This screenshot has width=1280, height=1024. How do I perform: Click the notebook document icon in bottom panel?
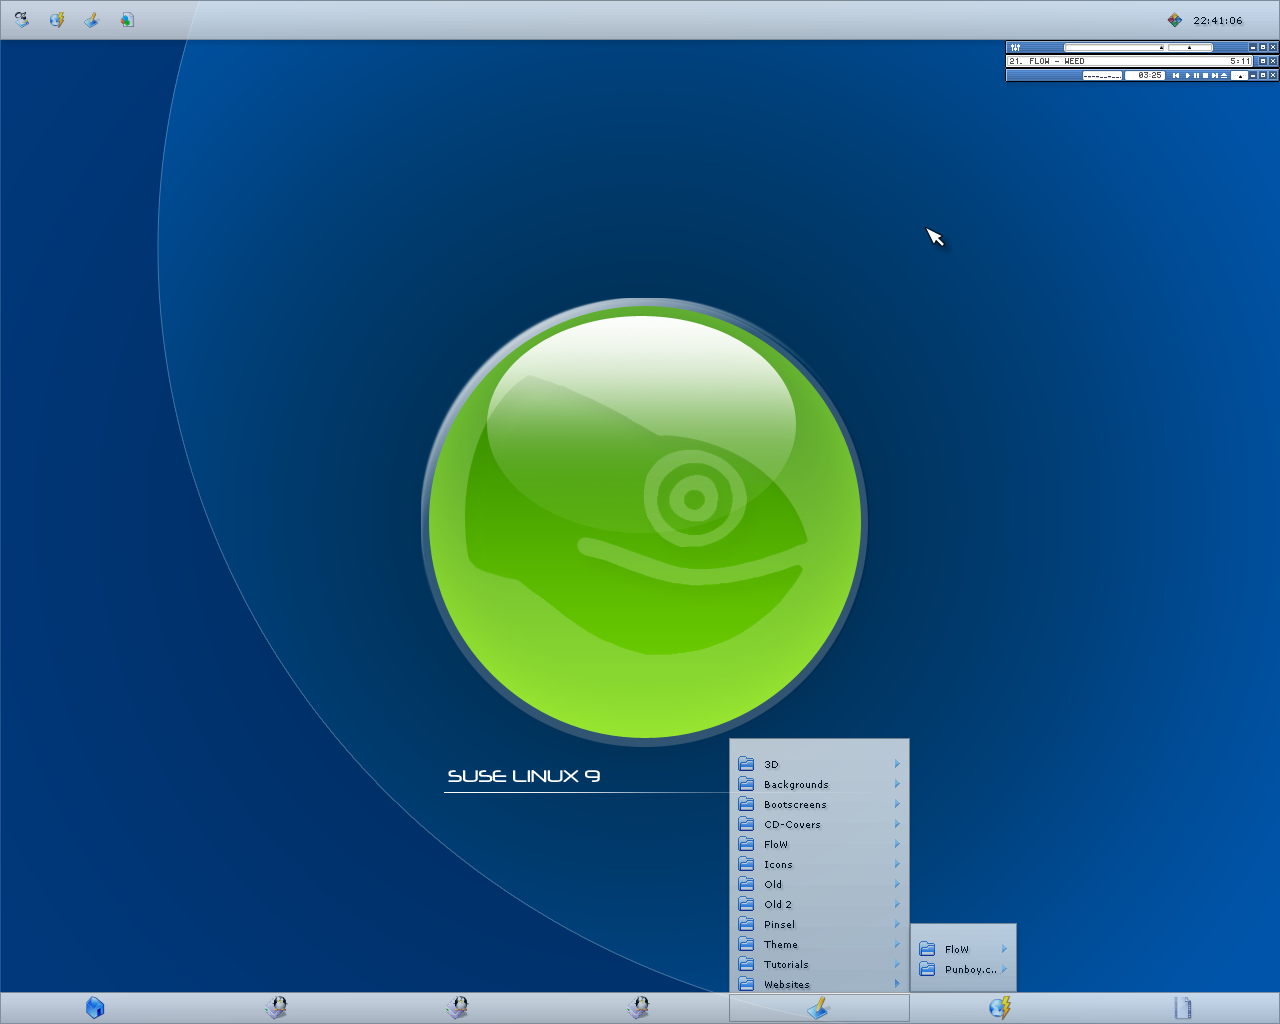tap(1182, 1008)
